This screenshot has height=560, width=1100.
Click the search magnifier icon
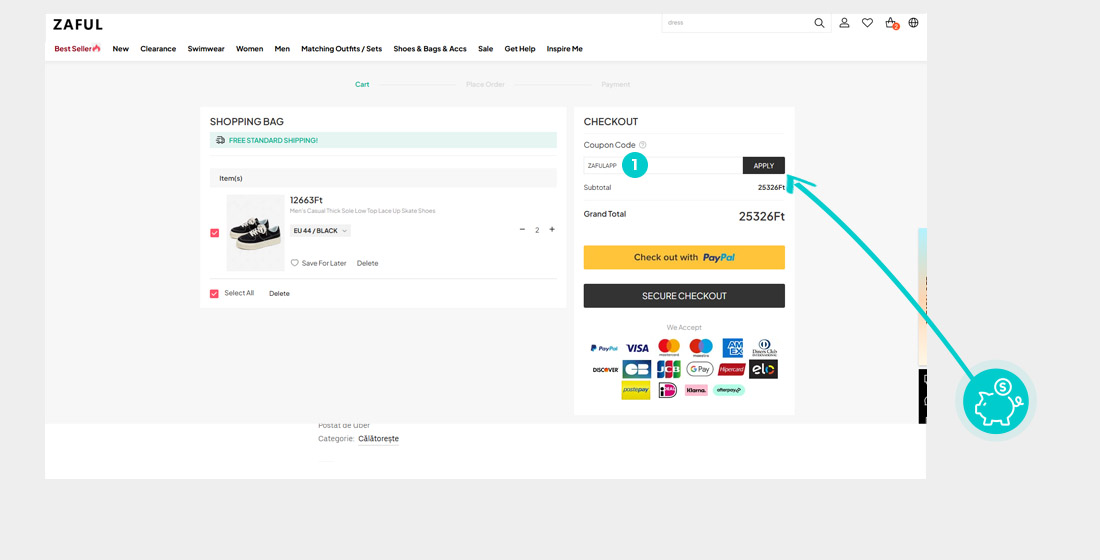(x=819, y=23)
